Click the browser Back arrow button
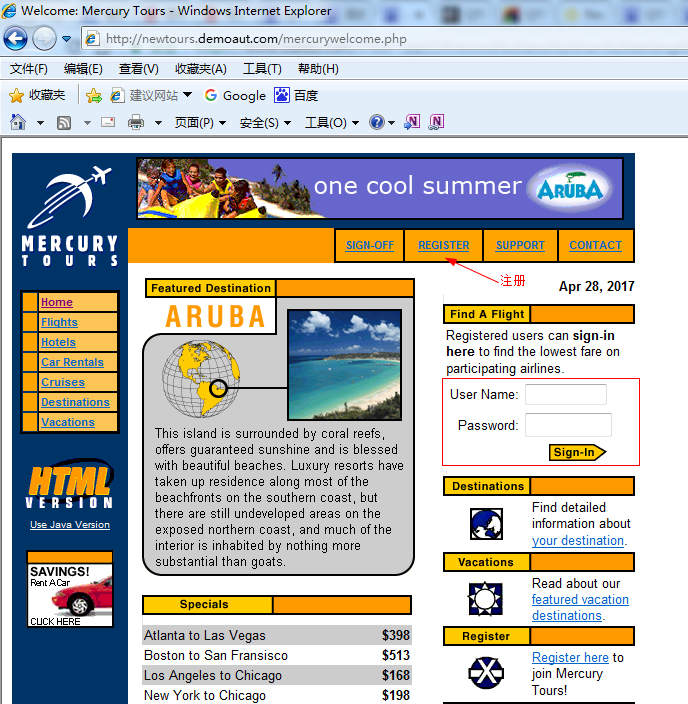Viewport: 688px width, 704px height. pyautogui.click(x=15, y=39)
